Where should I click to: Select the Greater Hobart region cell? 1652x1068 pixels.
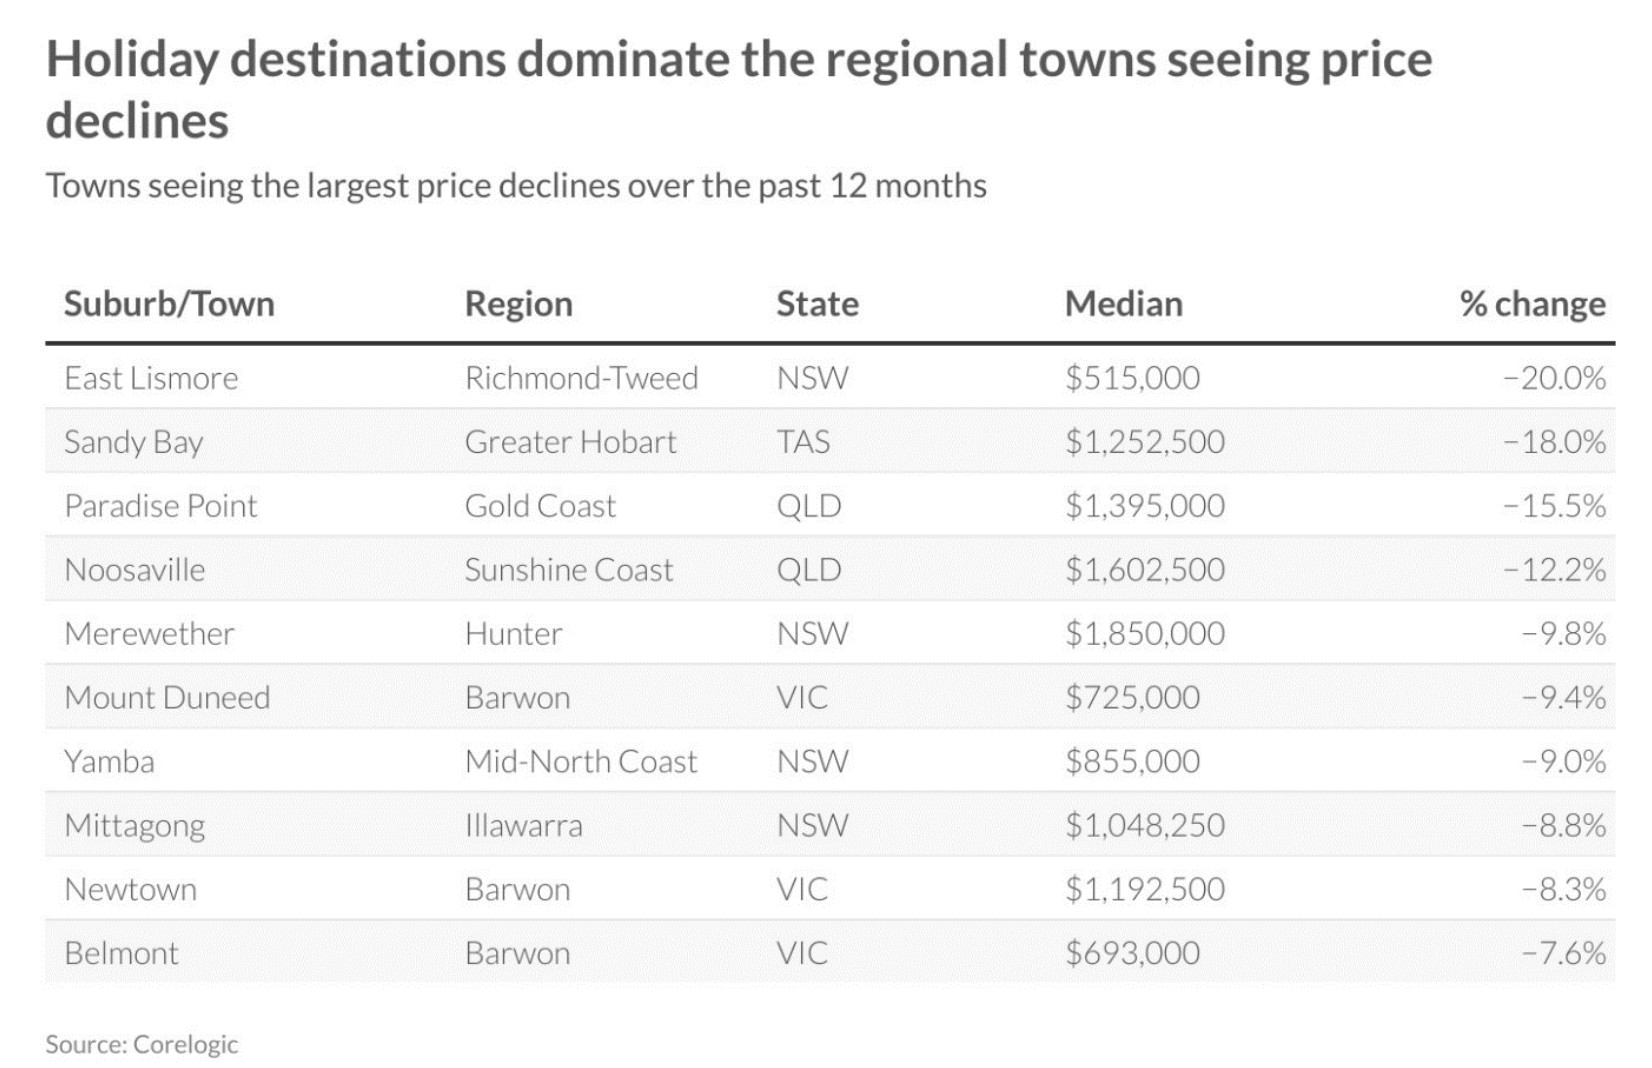570,442
